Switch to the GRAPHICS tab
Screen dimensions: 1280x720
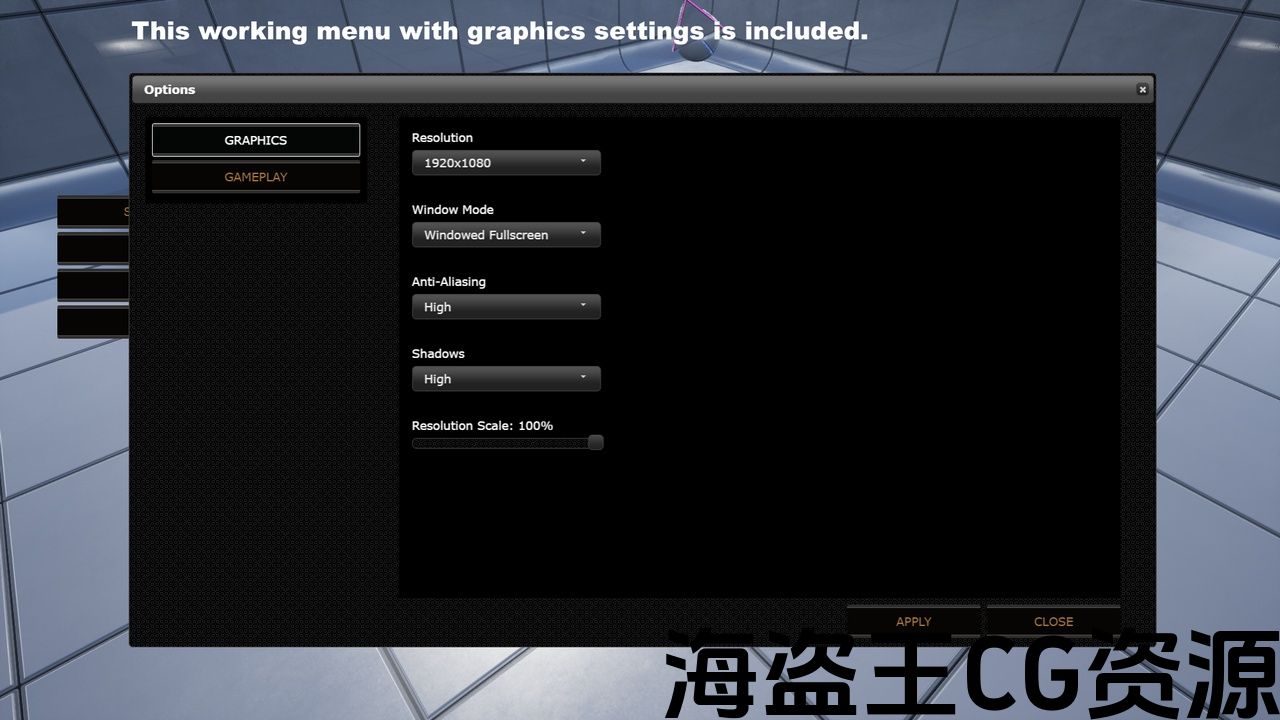point(256,141)
